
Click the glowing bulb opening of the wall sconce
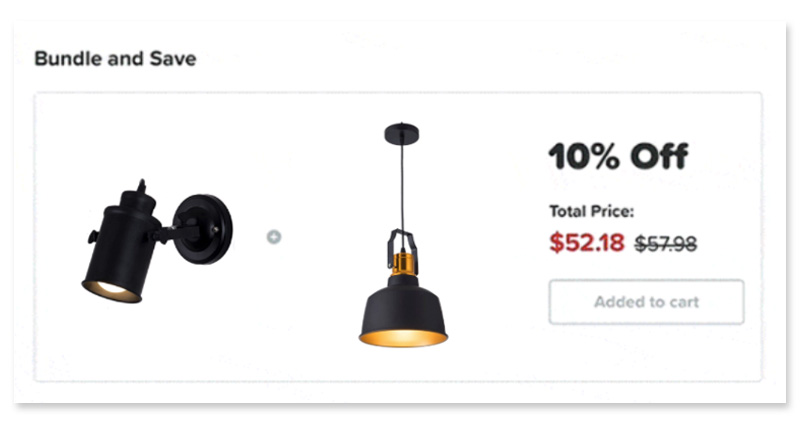pos(111,291)
